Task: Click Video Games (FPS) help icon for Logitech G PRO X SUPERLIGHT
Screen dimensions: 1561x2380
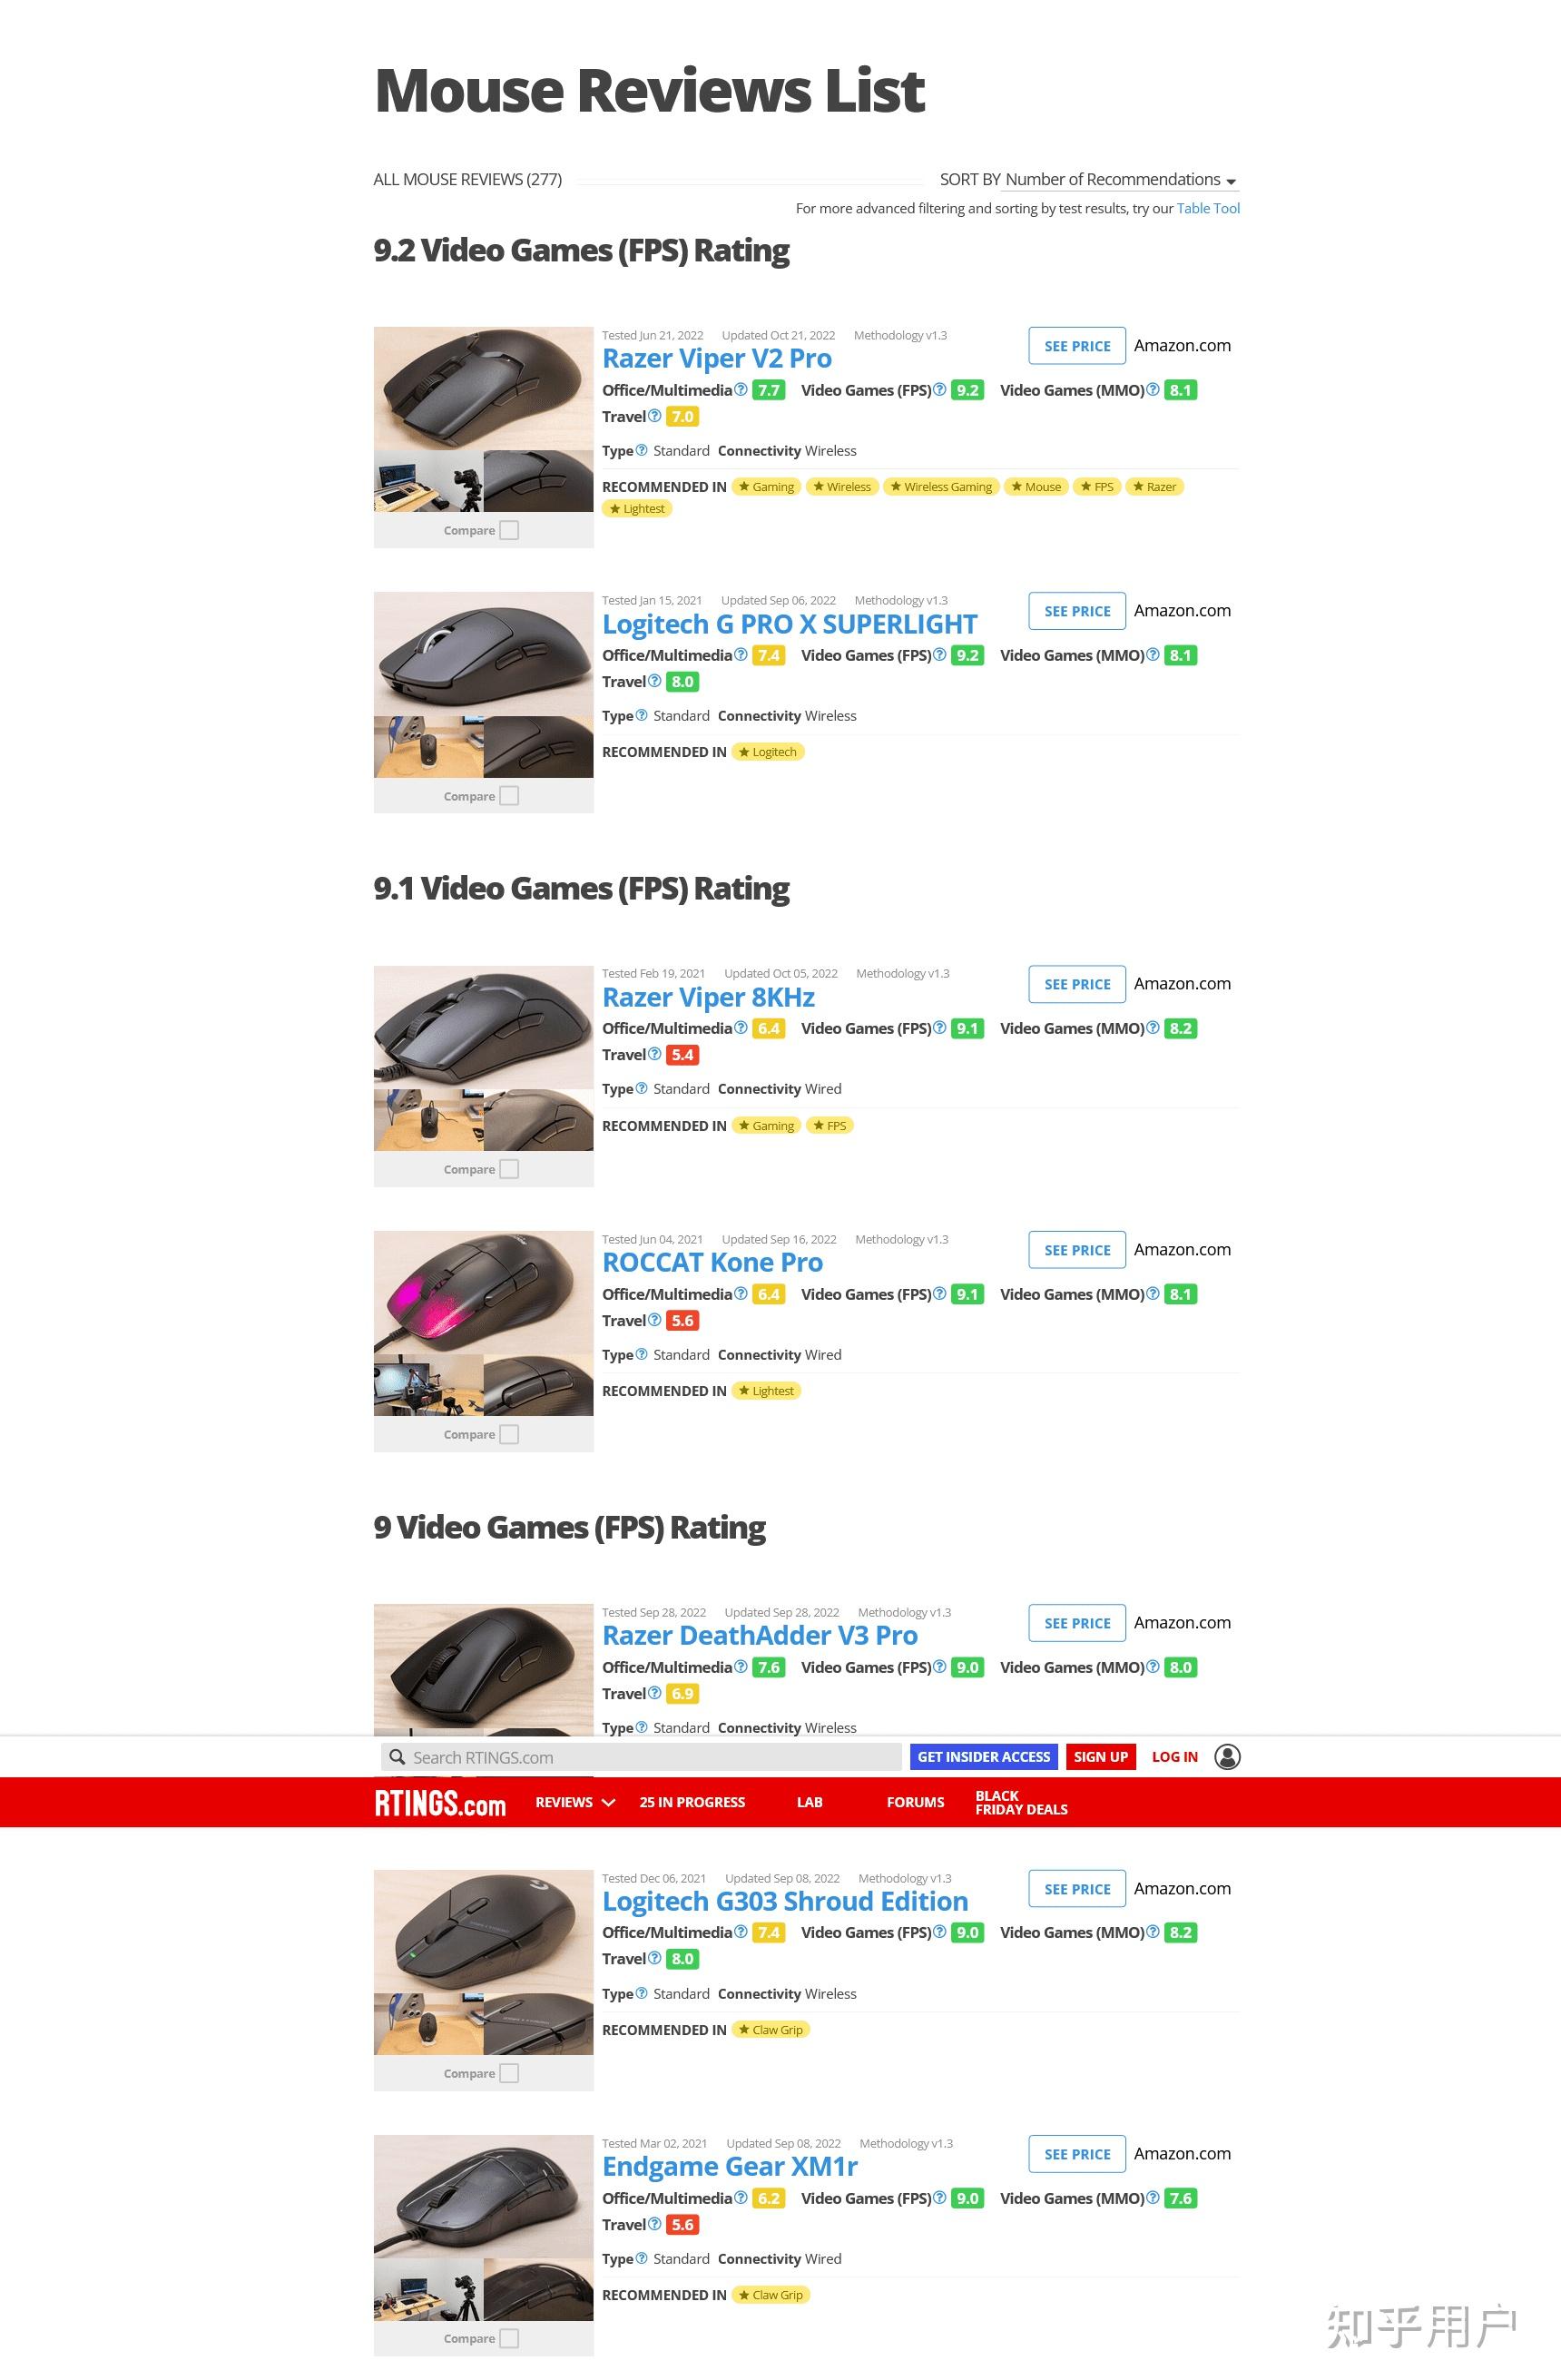Action: click(x=939, y=654)
